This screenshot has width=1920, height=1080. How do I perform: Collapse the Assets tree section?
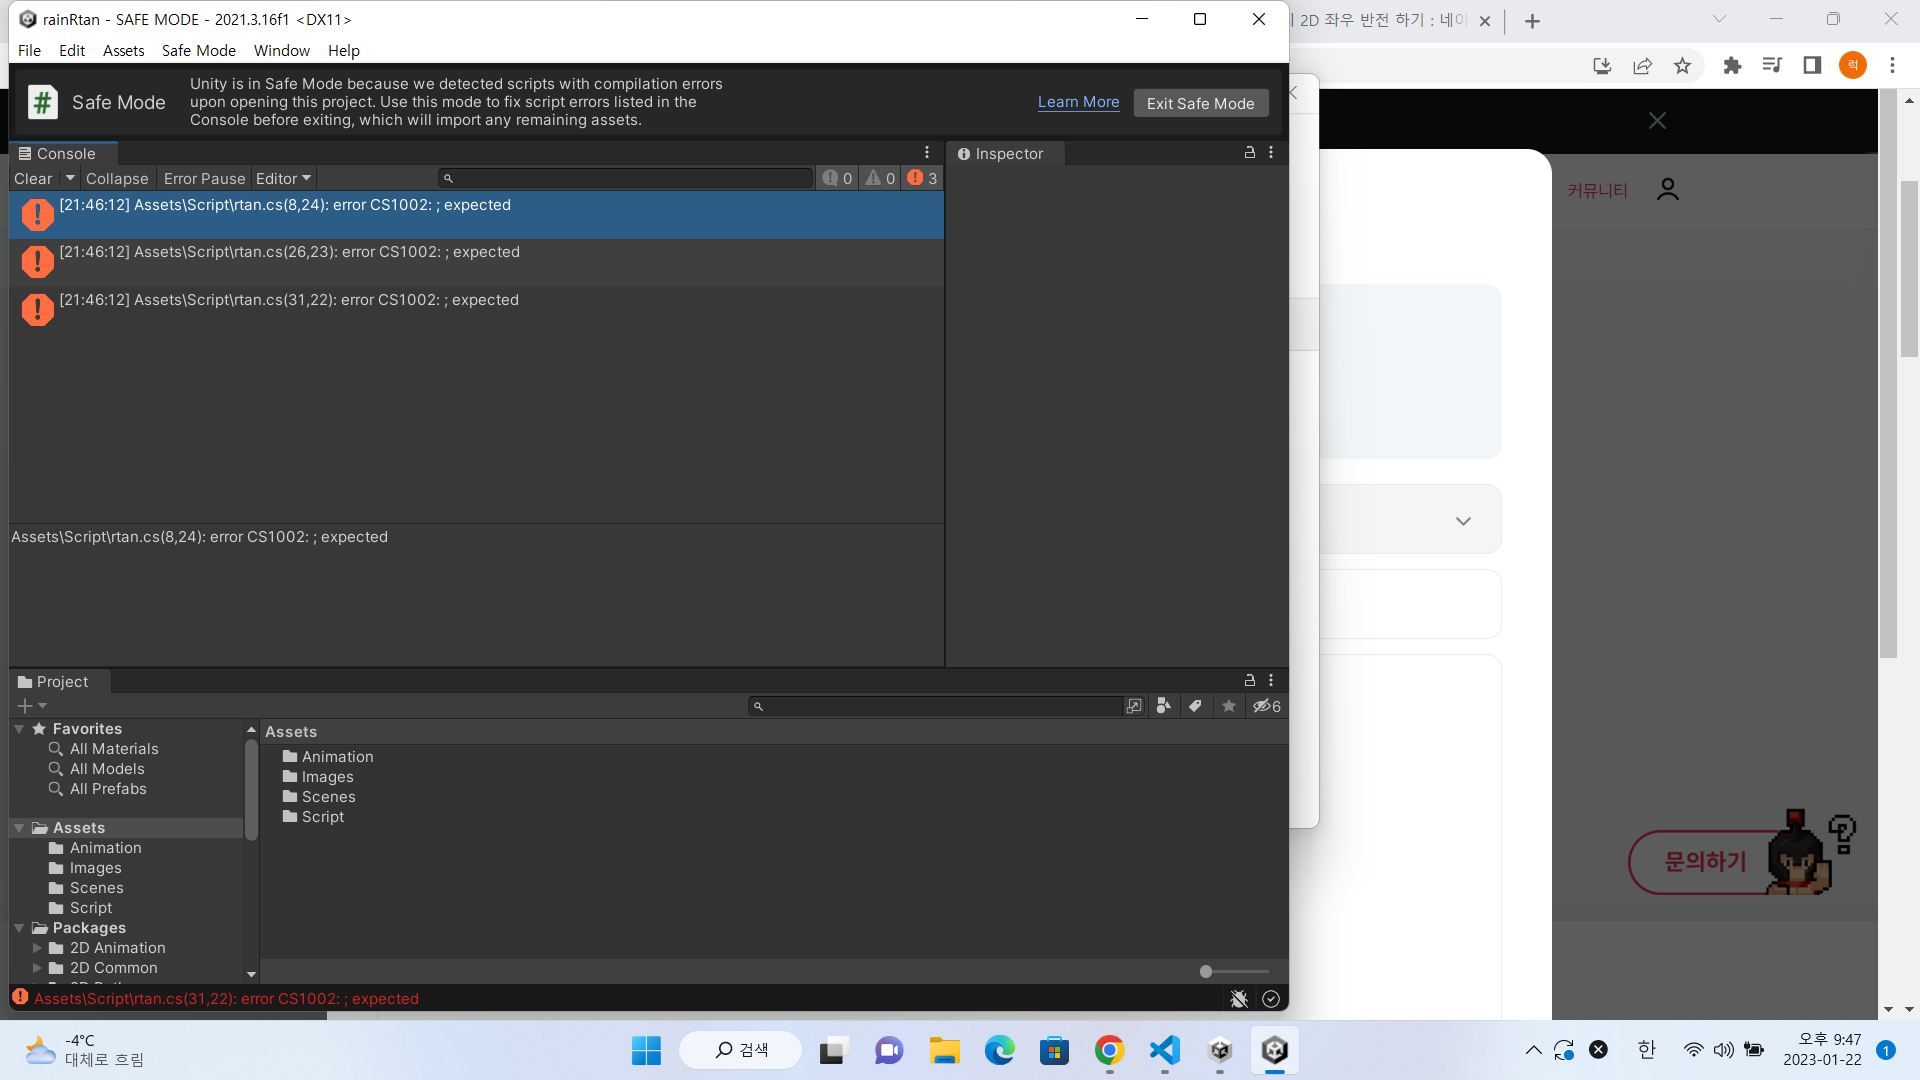tap(19, 828)
